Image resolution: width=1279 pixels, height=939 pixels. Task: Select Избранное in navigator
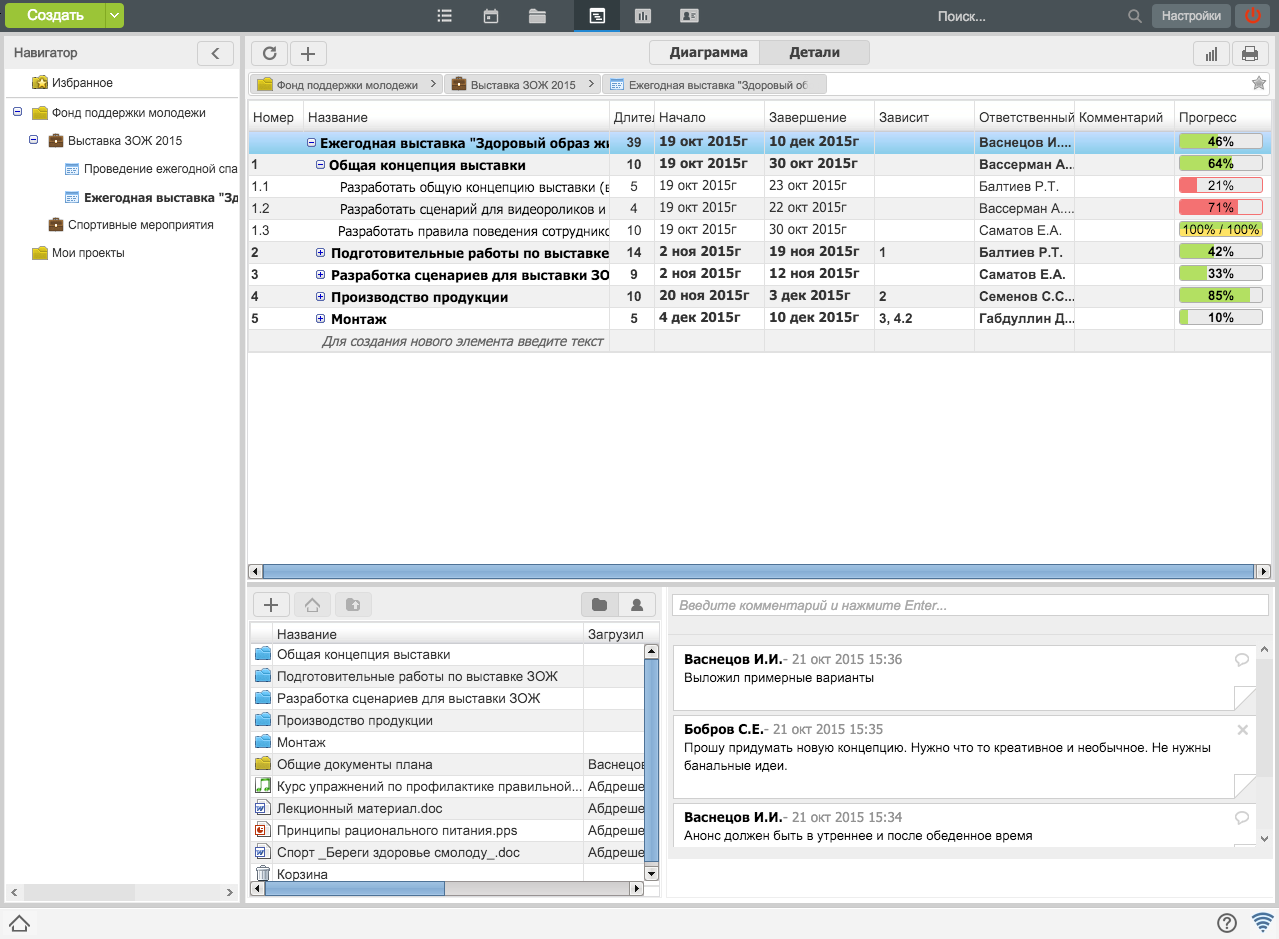pos(82,83)
